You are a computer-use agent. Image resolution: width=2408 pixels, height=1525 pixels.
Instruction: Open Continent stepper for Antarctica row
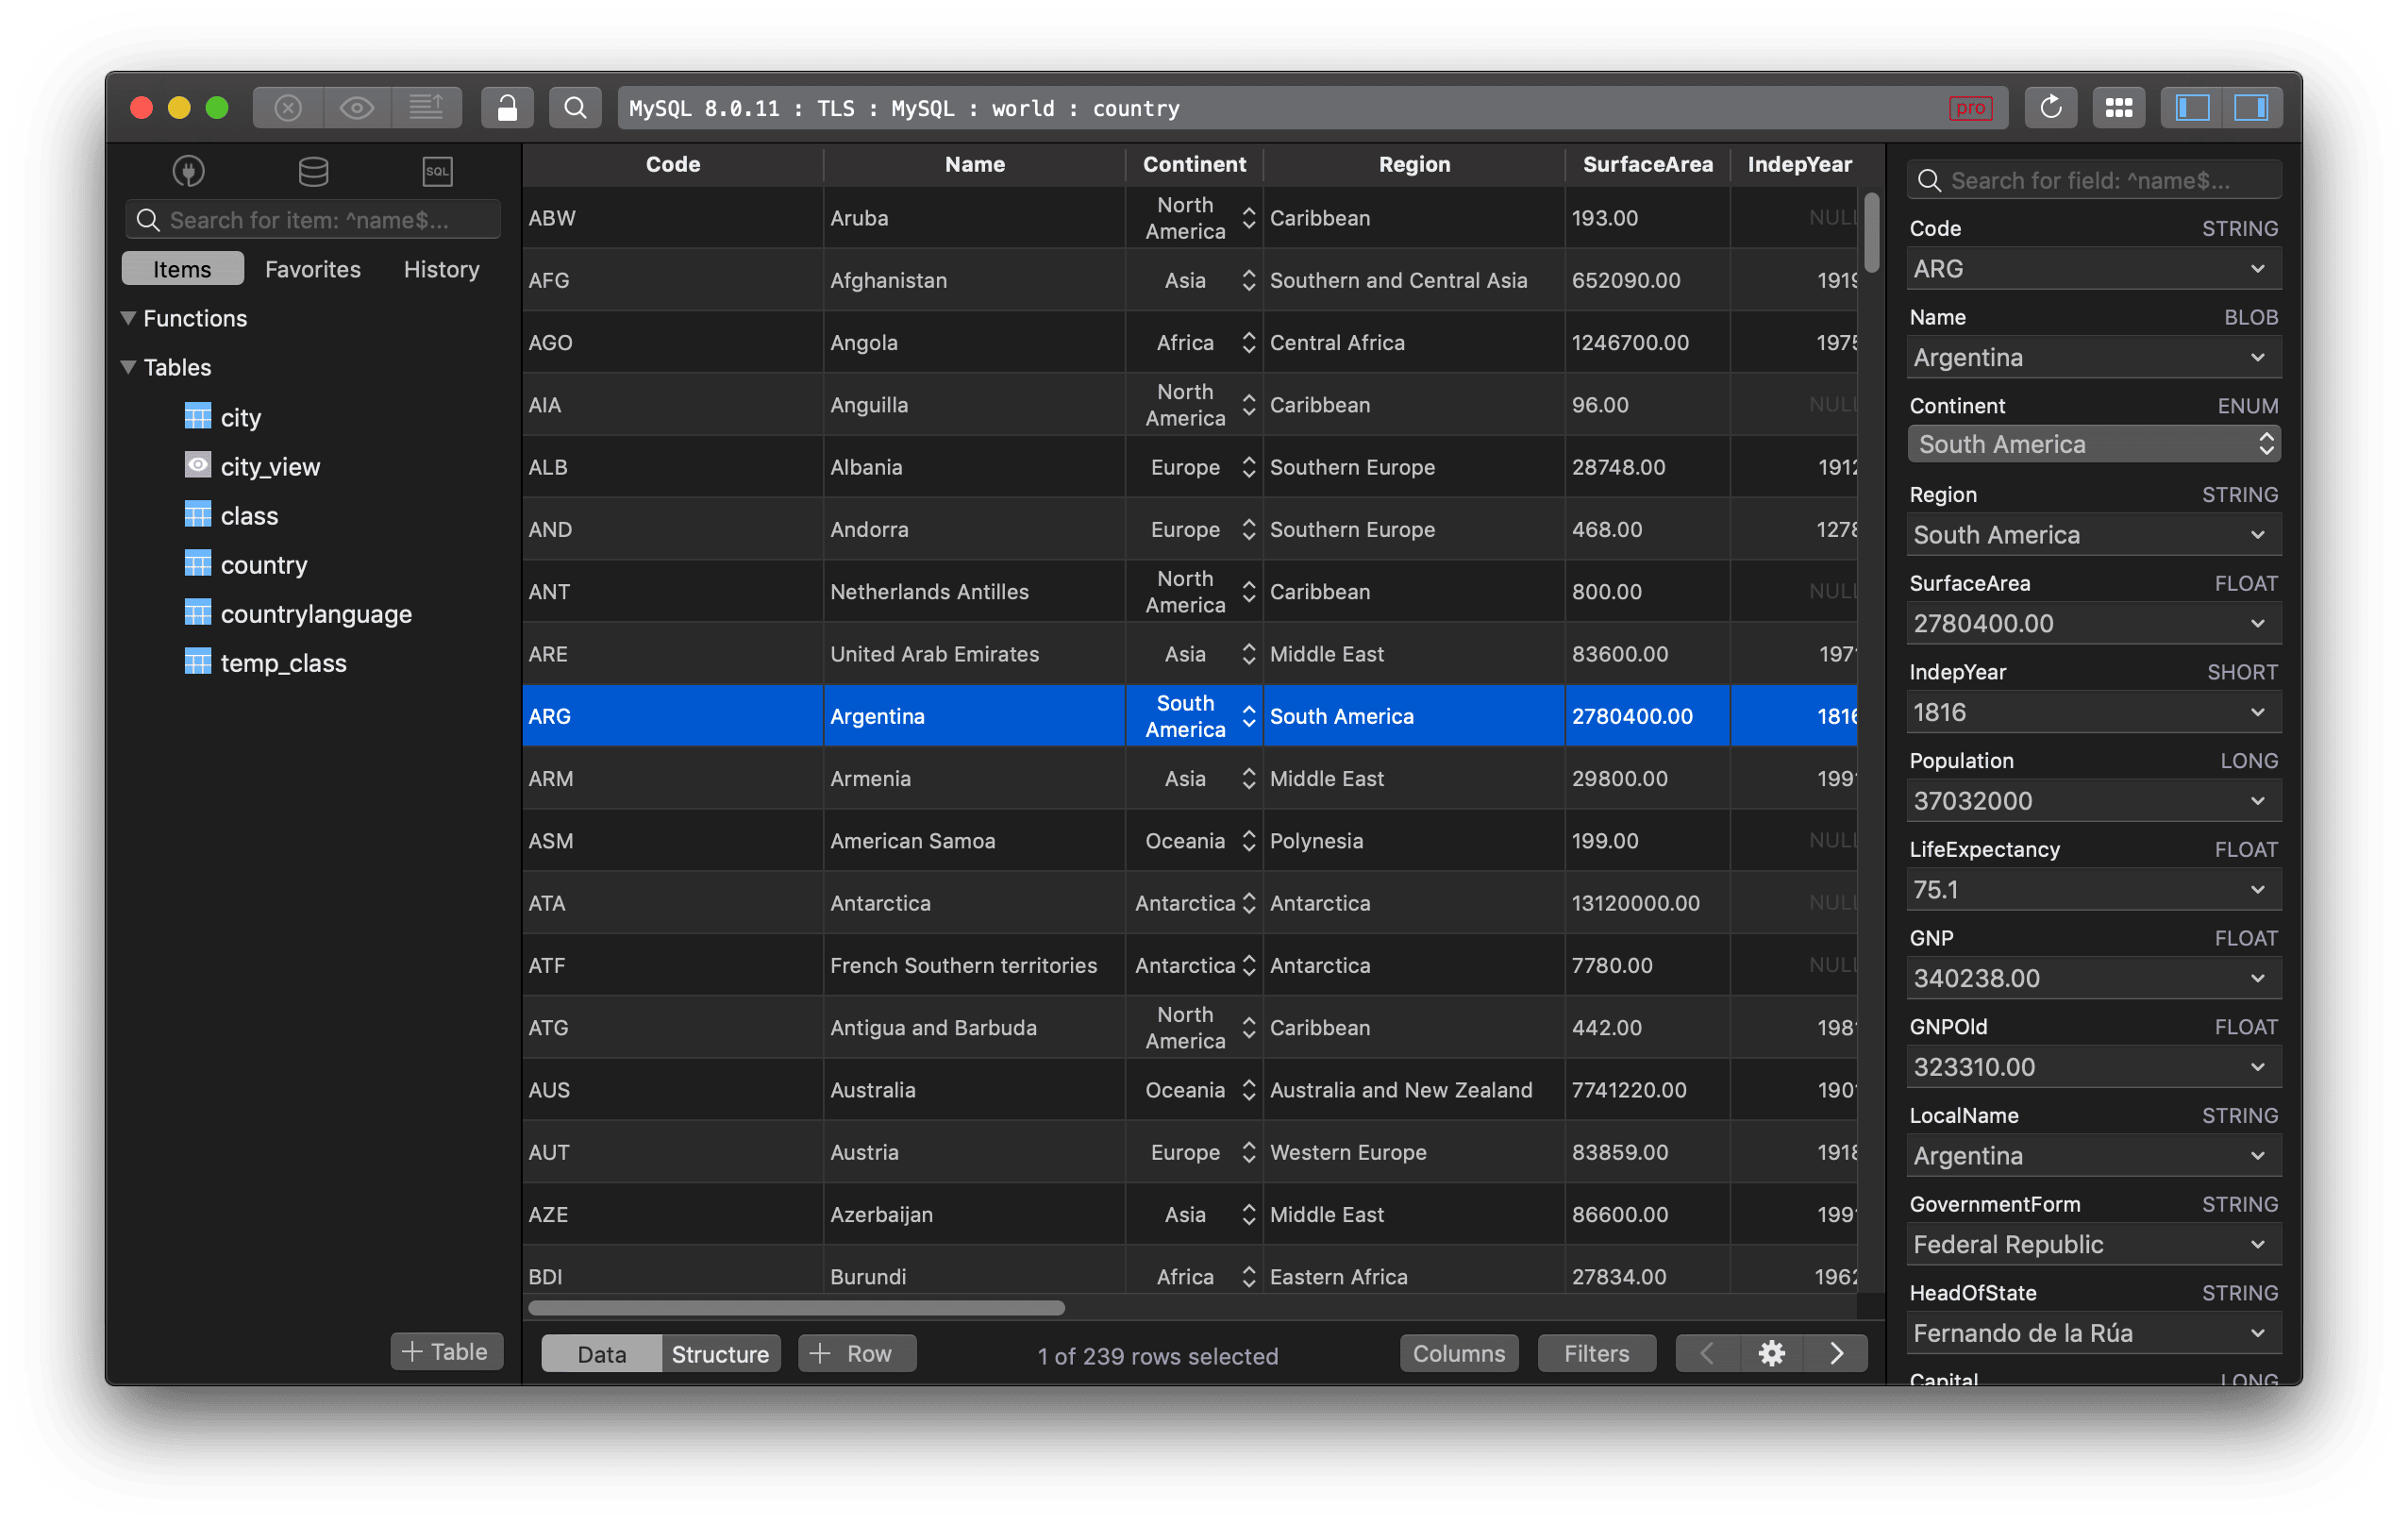[1248, 903]
